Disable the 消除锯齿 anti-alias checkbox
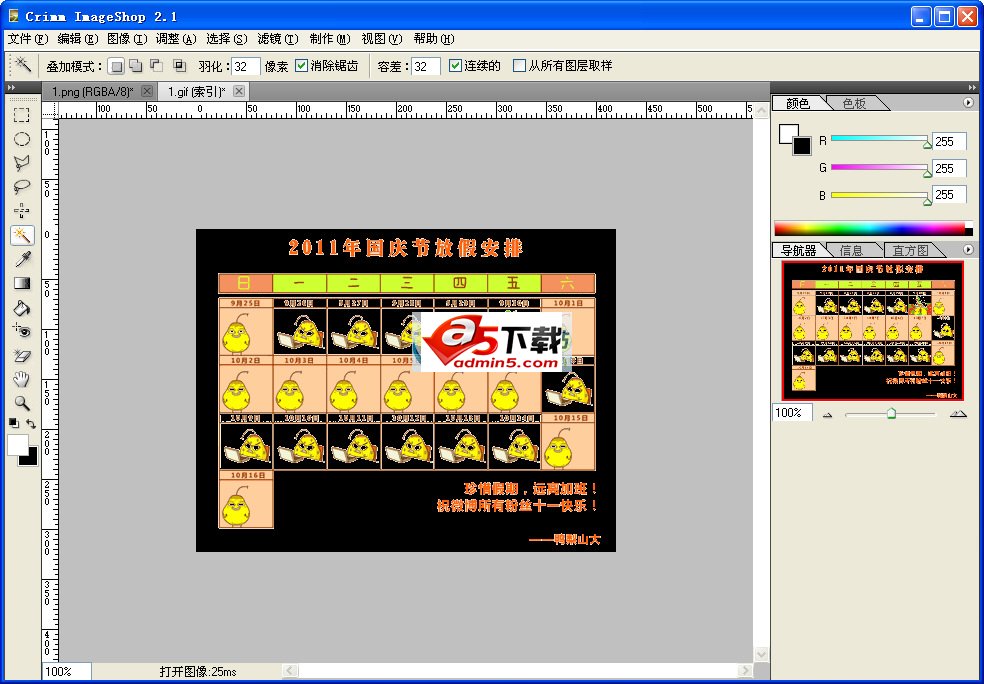This screenshot has width=984, height=684. (x=301, y=64)
